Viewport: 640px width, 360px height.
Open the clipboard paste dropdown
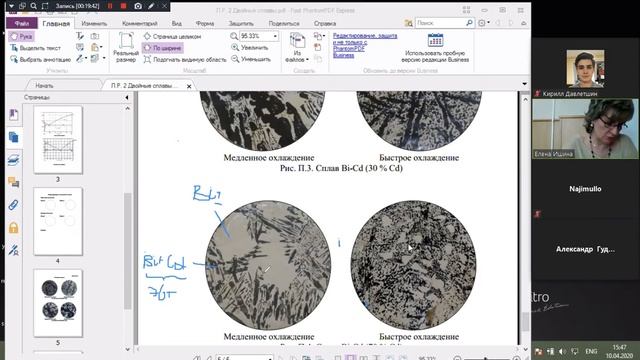click(x=97, y=47)
